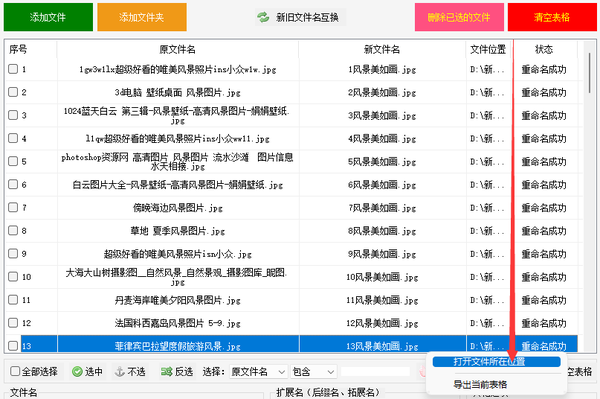Click the filter text field beside 包含
Viewport: 600px width, 399px height.
tap(375, 371)
